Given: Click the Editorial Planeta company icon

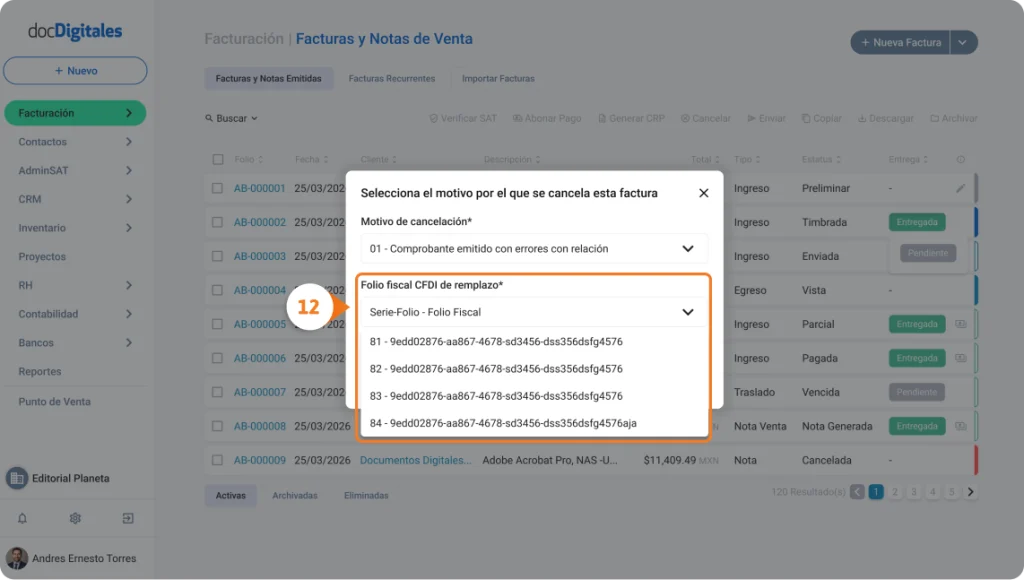Looking at the screenshot, I should coord(16,478).
